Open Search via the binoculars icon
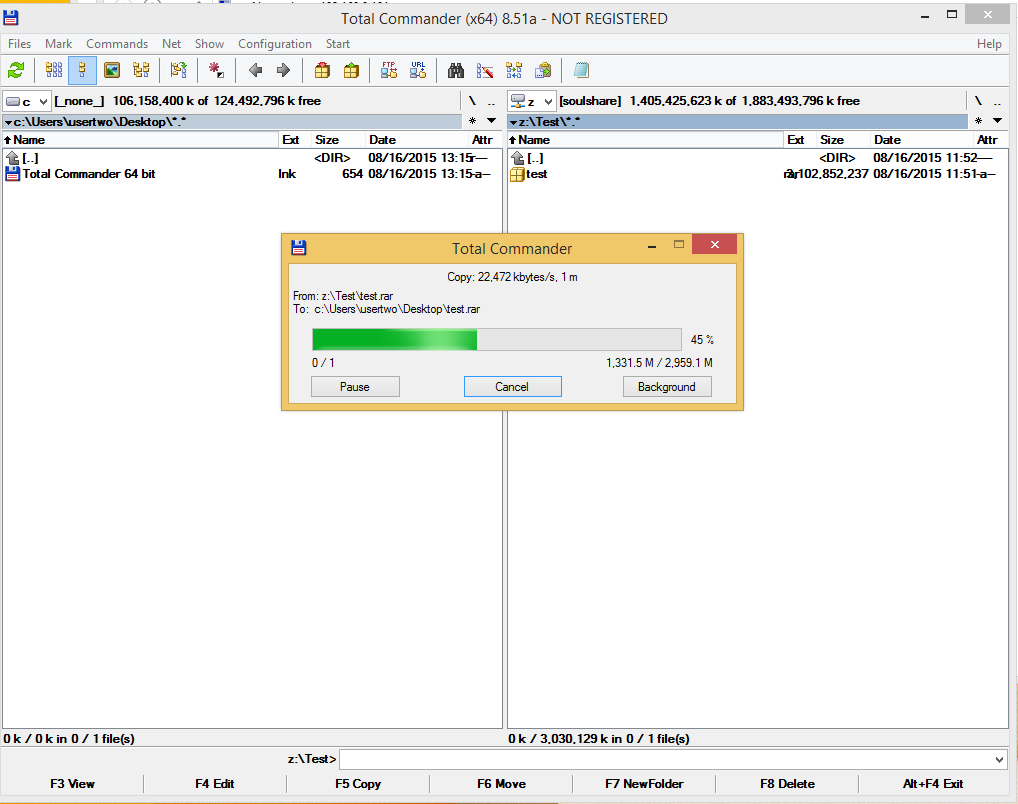This screenshot has height=804, width=1018. coord(456,70)
